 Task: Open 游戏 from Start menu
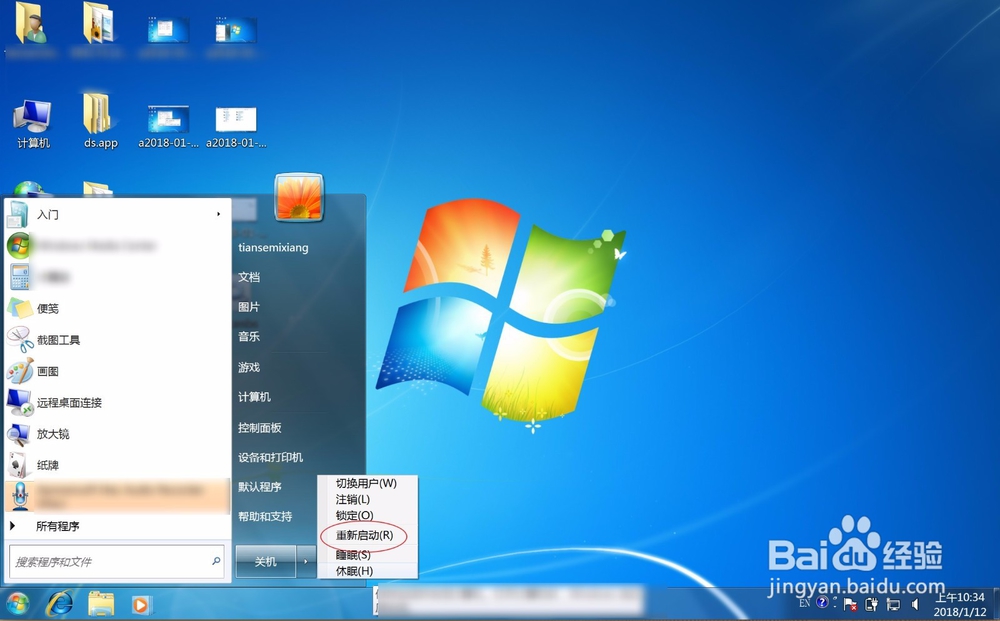(x=249, y=367)
